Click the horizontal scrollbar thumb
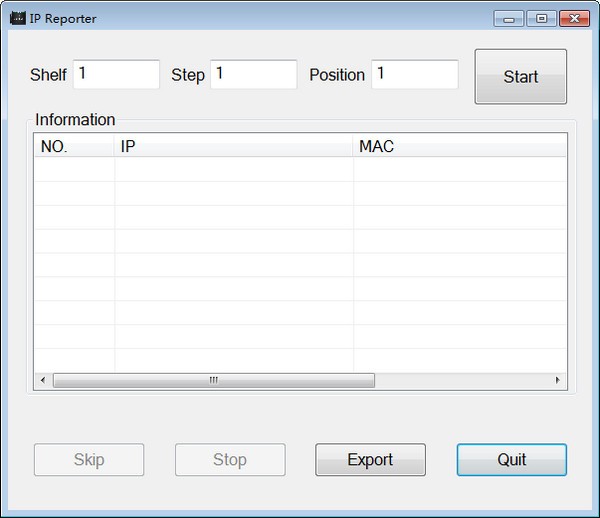This screenshot has height=518, width=600. 214,380
